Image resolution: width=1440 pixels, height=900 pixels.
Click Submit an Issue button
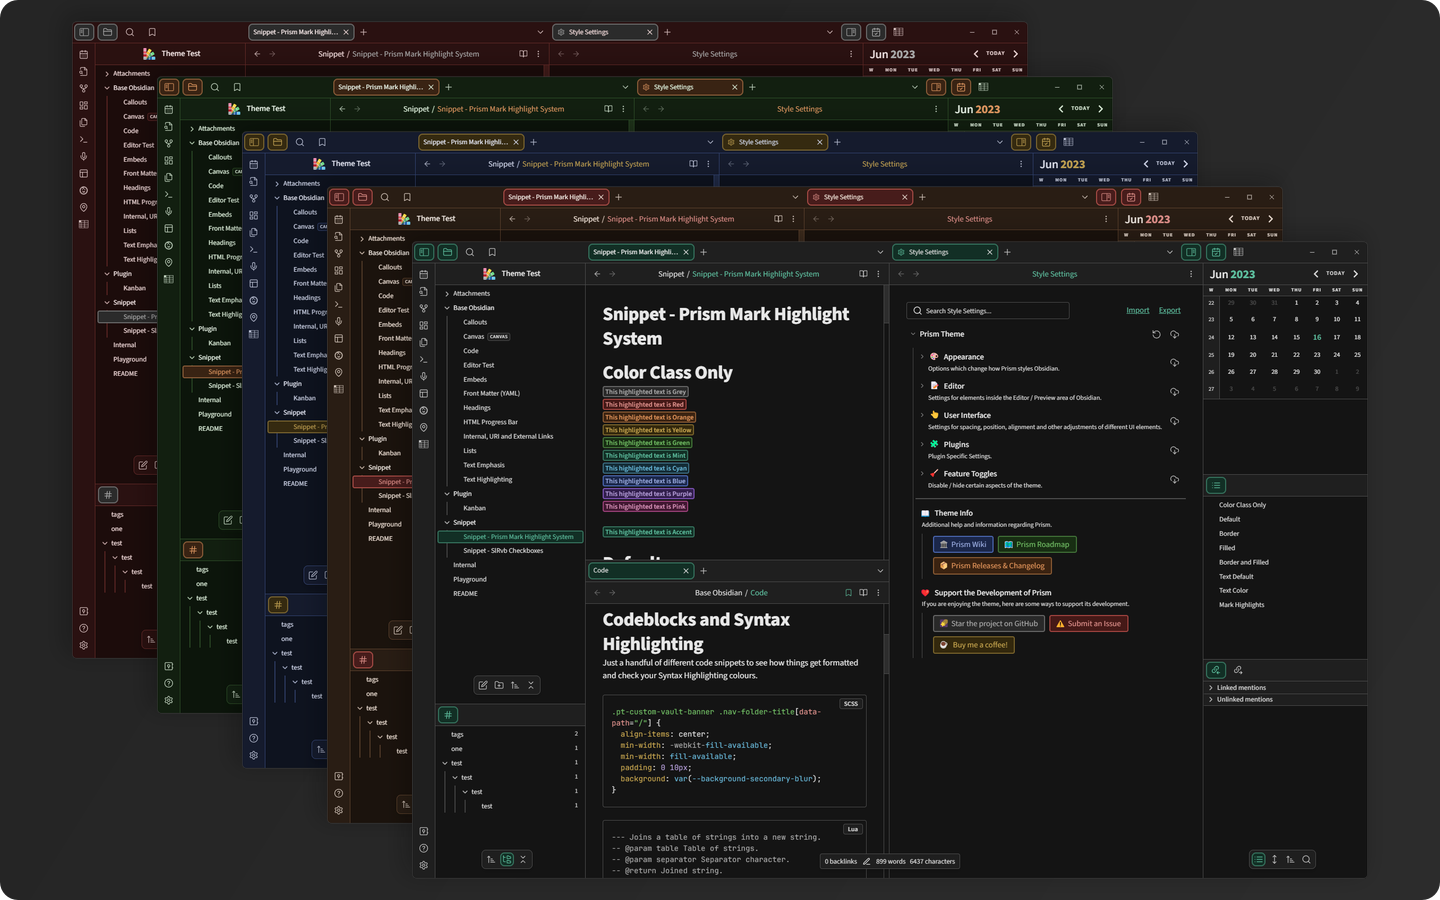point(1089,624)
